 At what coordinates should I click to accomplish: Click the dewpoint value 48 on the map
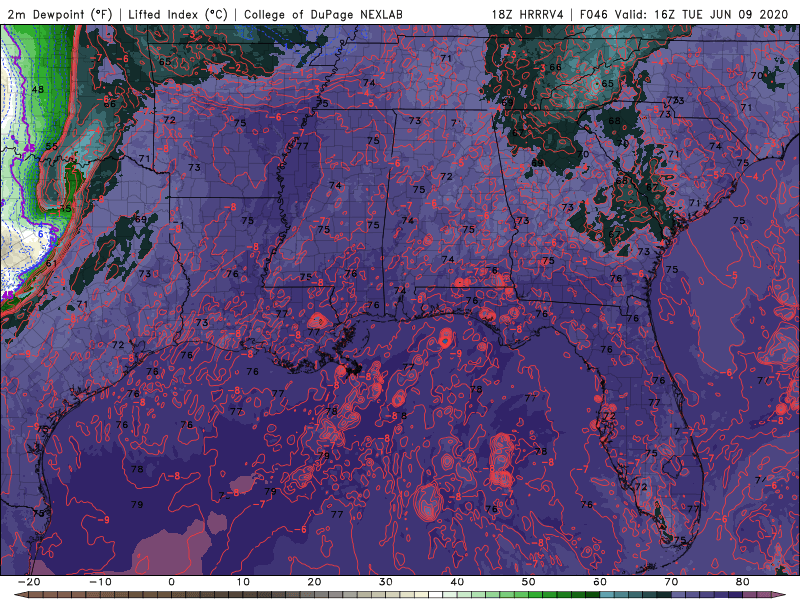click(38, 89)
